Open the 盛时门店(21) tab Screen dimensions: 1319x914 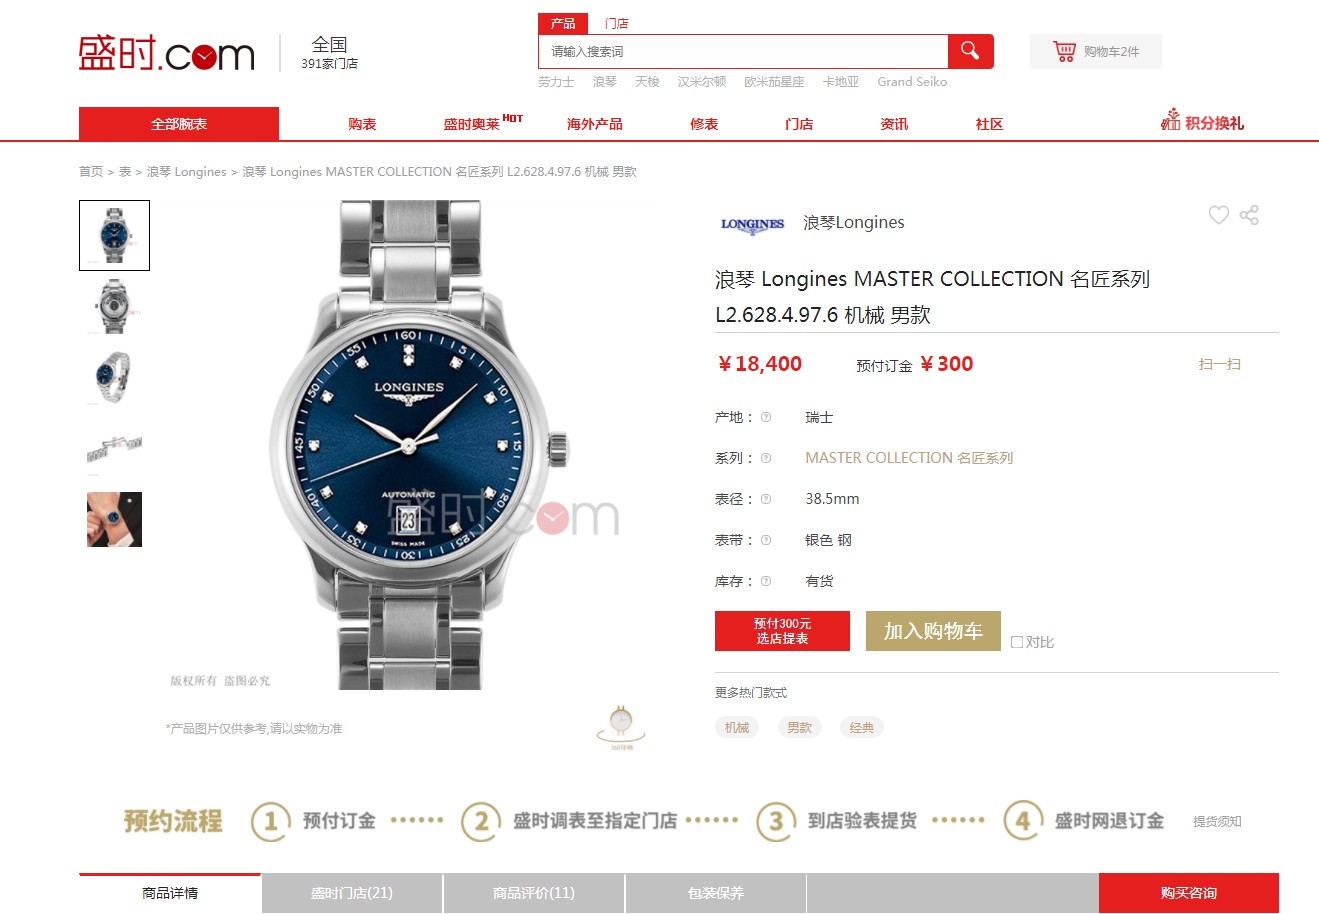pyautogui.click(x=352, y=893)
